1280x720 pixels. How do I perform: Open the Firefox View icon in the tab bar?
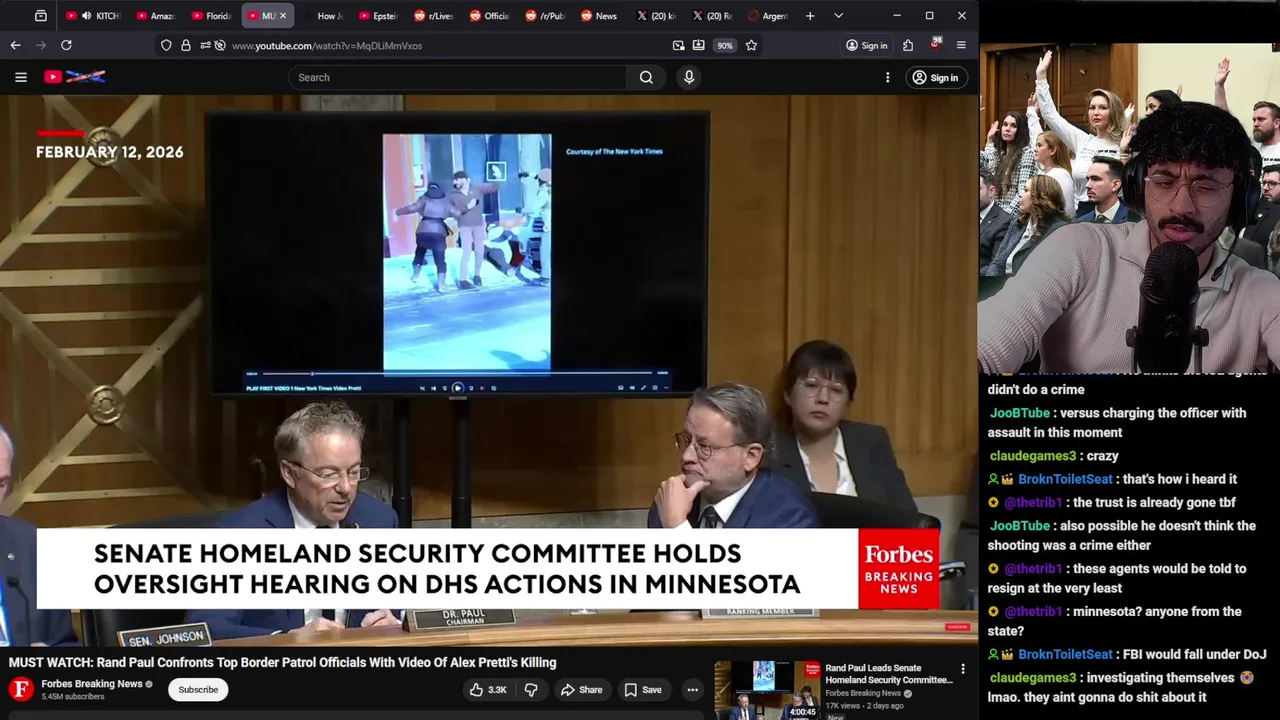coord(40,16)
